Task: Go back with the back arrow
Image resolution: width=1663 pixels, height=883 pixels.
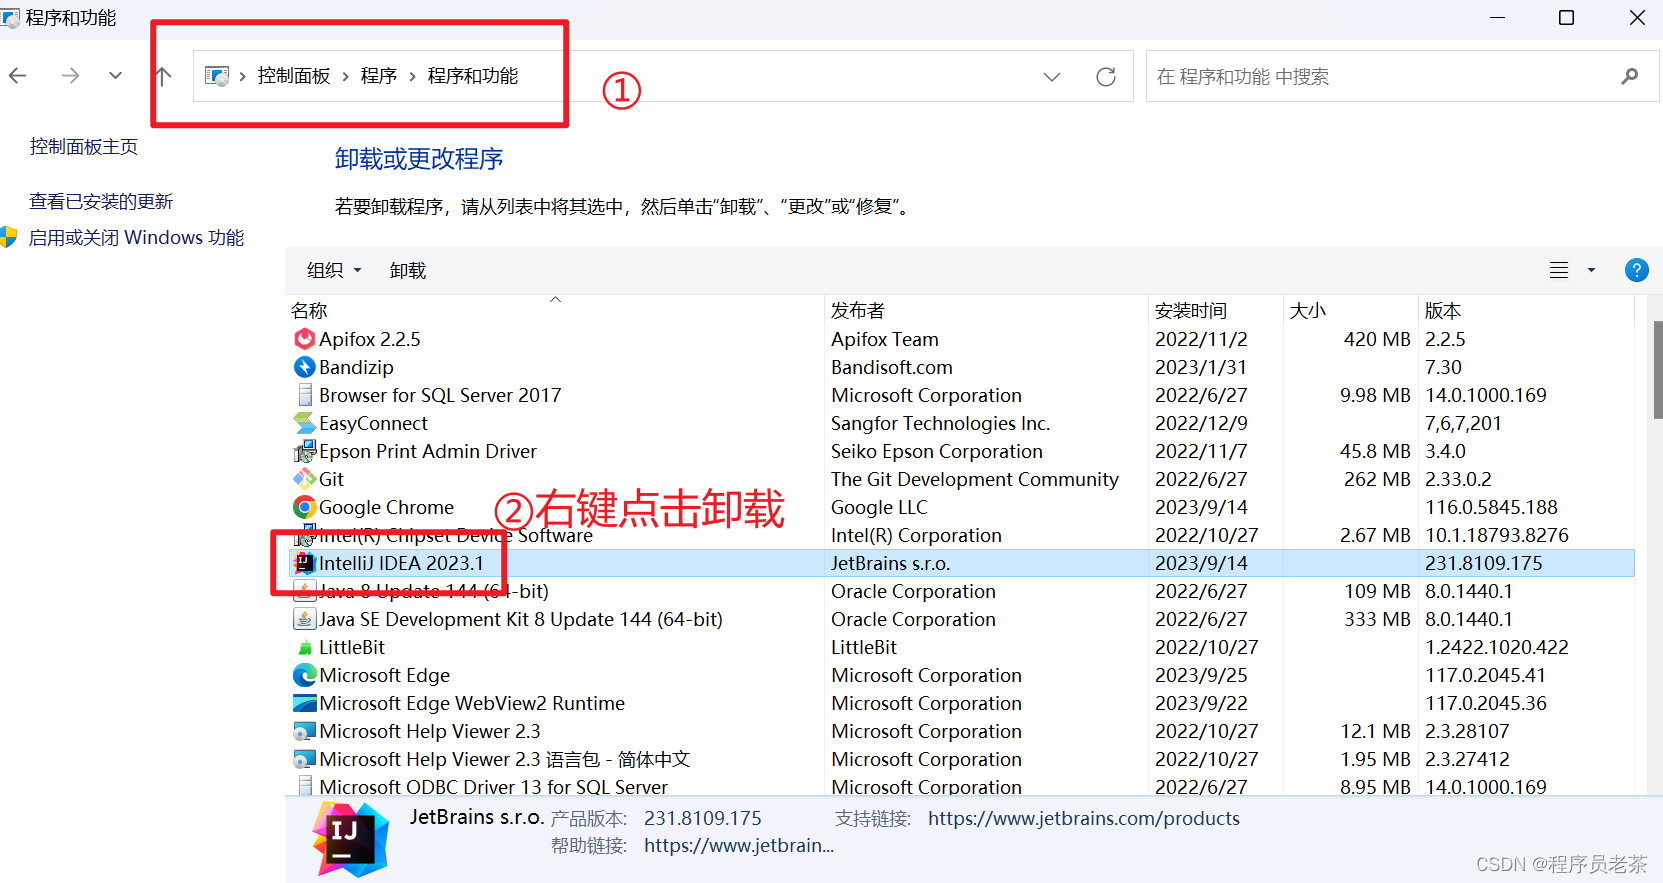Action: tap(18, 76)
